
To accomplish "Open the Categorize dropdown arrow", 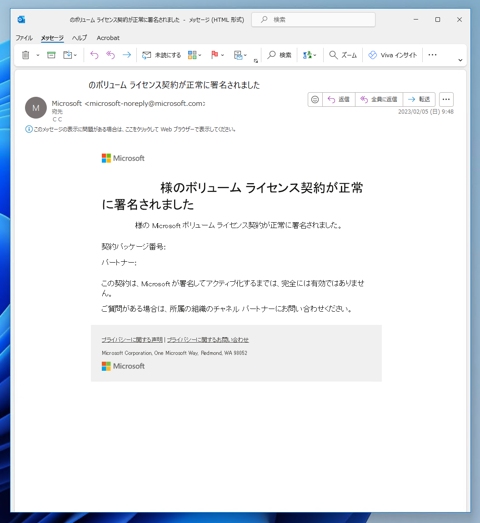I will point(200,55).
